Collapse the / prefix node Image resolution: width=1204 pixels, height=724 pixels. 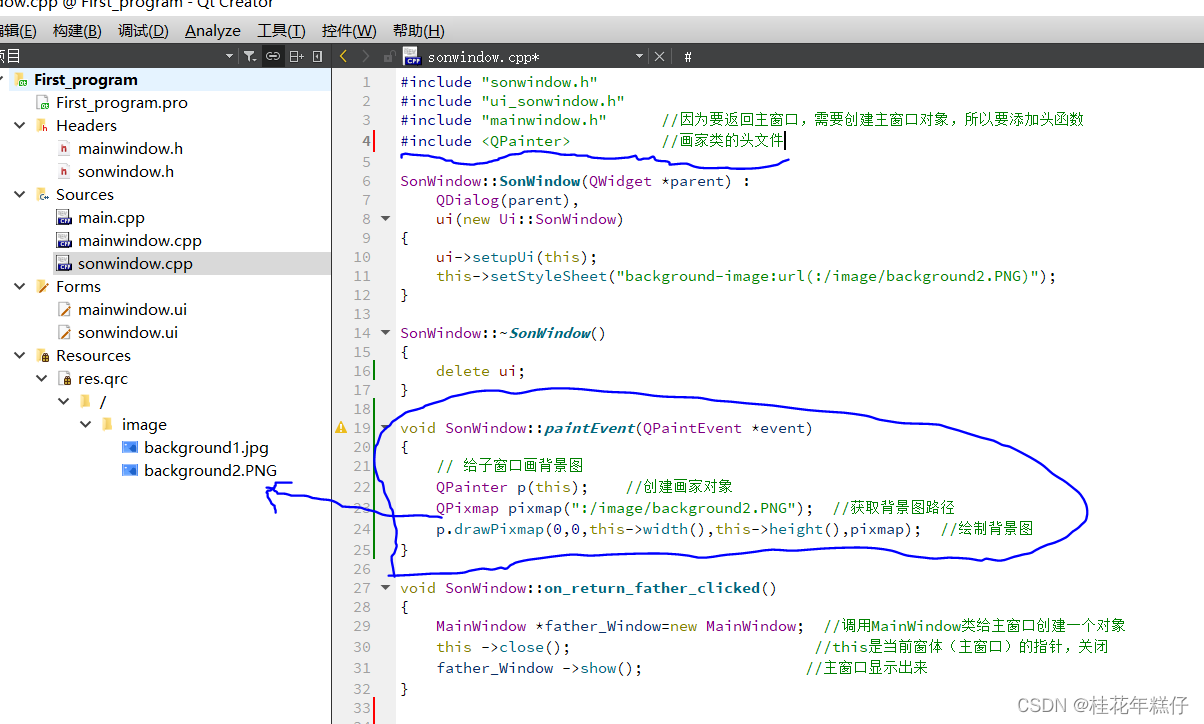(63, 402)
